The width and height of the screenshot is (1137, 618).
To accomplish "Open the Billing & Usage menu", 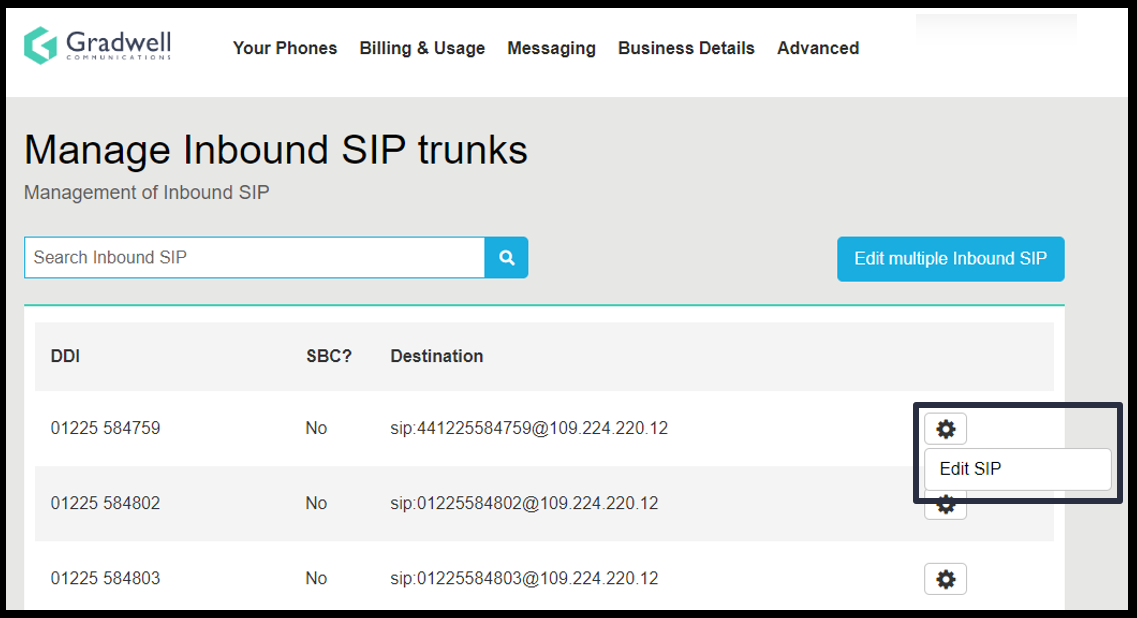I will click(x=422, y=48).
